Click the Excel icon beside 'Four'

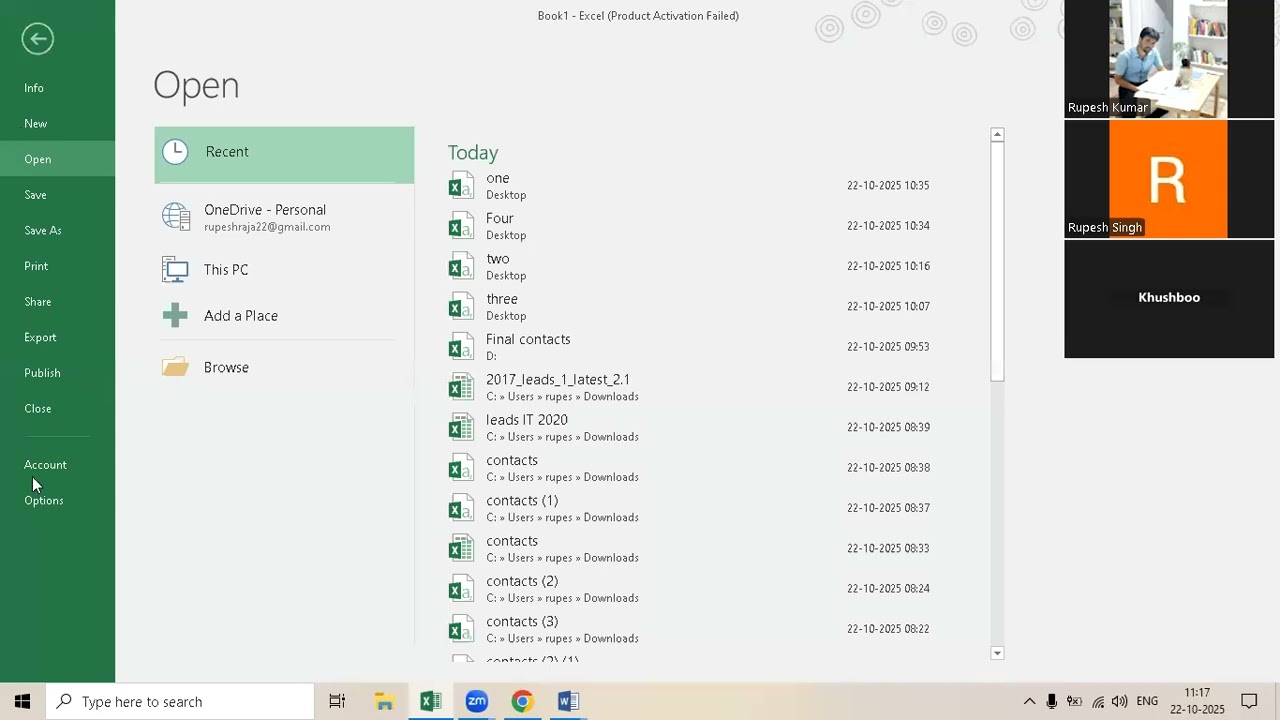[461, 226]
